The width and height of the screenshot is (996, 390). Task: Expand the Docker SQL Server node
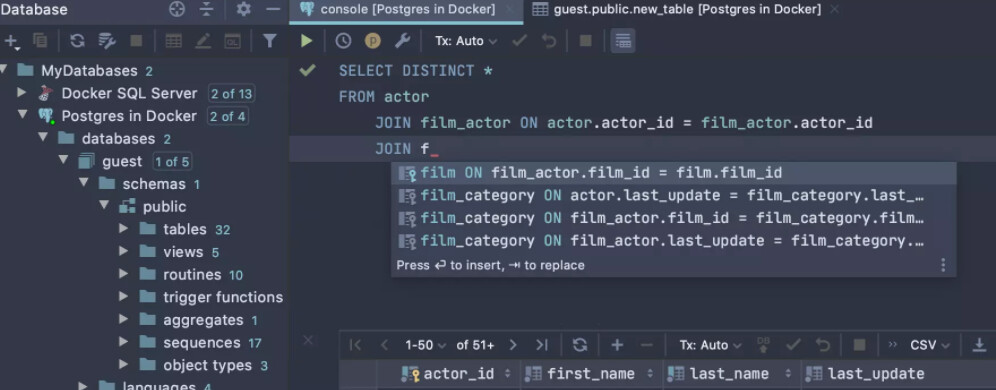tap(22, 93)
